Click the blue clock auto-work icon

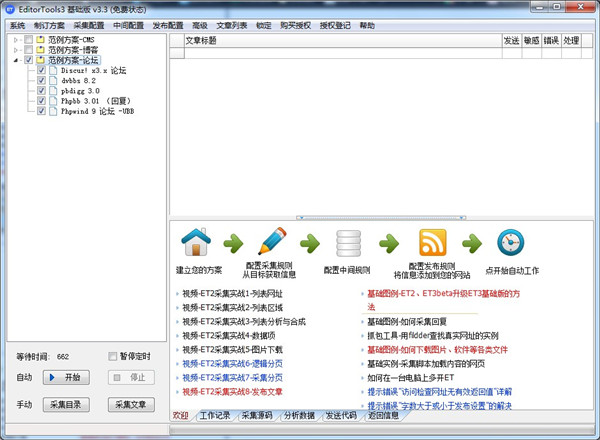pos(510,242)
